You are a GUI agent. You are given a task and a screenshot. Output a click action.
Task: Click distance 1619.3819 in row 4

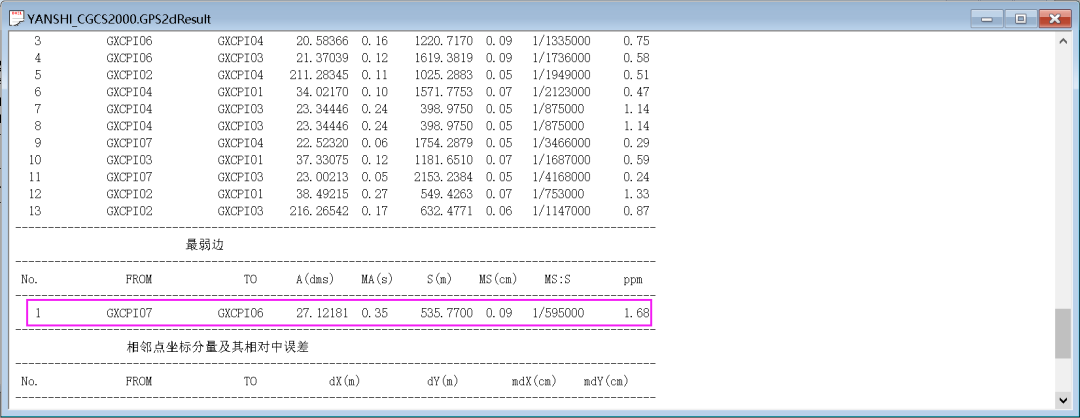point(444,58)
